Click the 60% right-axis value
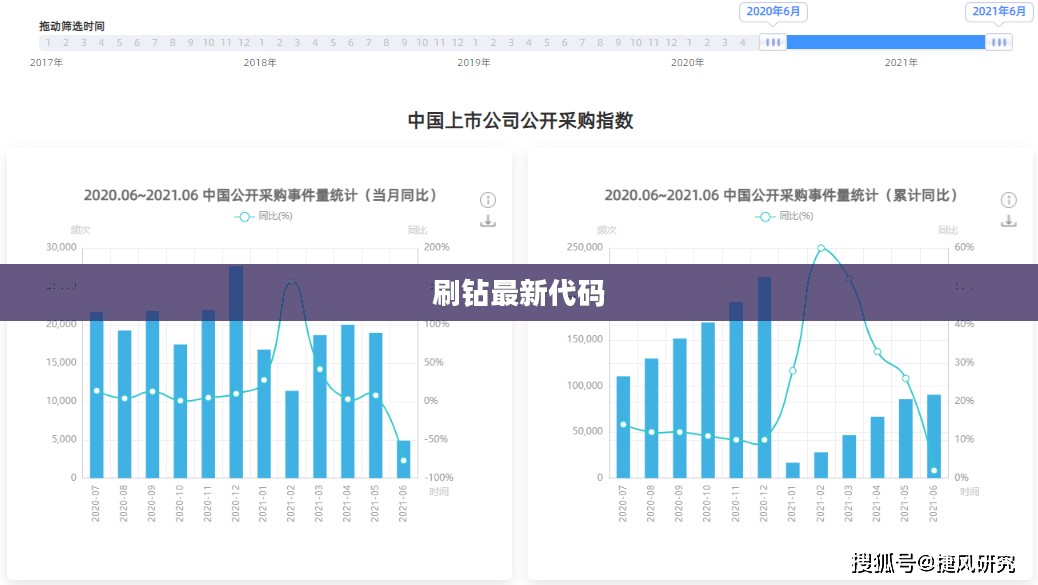 (x=964, y=247)
